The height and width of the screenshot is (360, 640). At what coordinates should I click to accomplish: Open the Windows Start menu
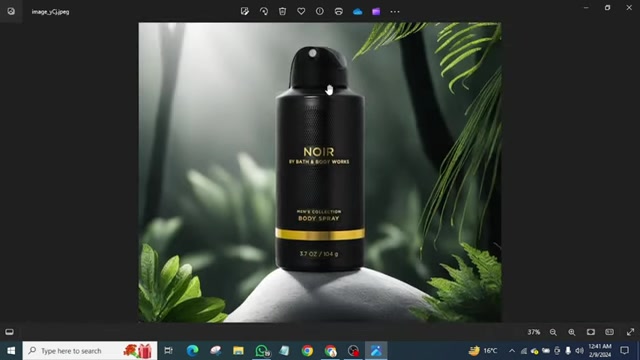click(11, 351)
